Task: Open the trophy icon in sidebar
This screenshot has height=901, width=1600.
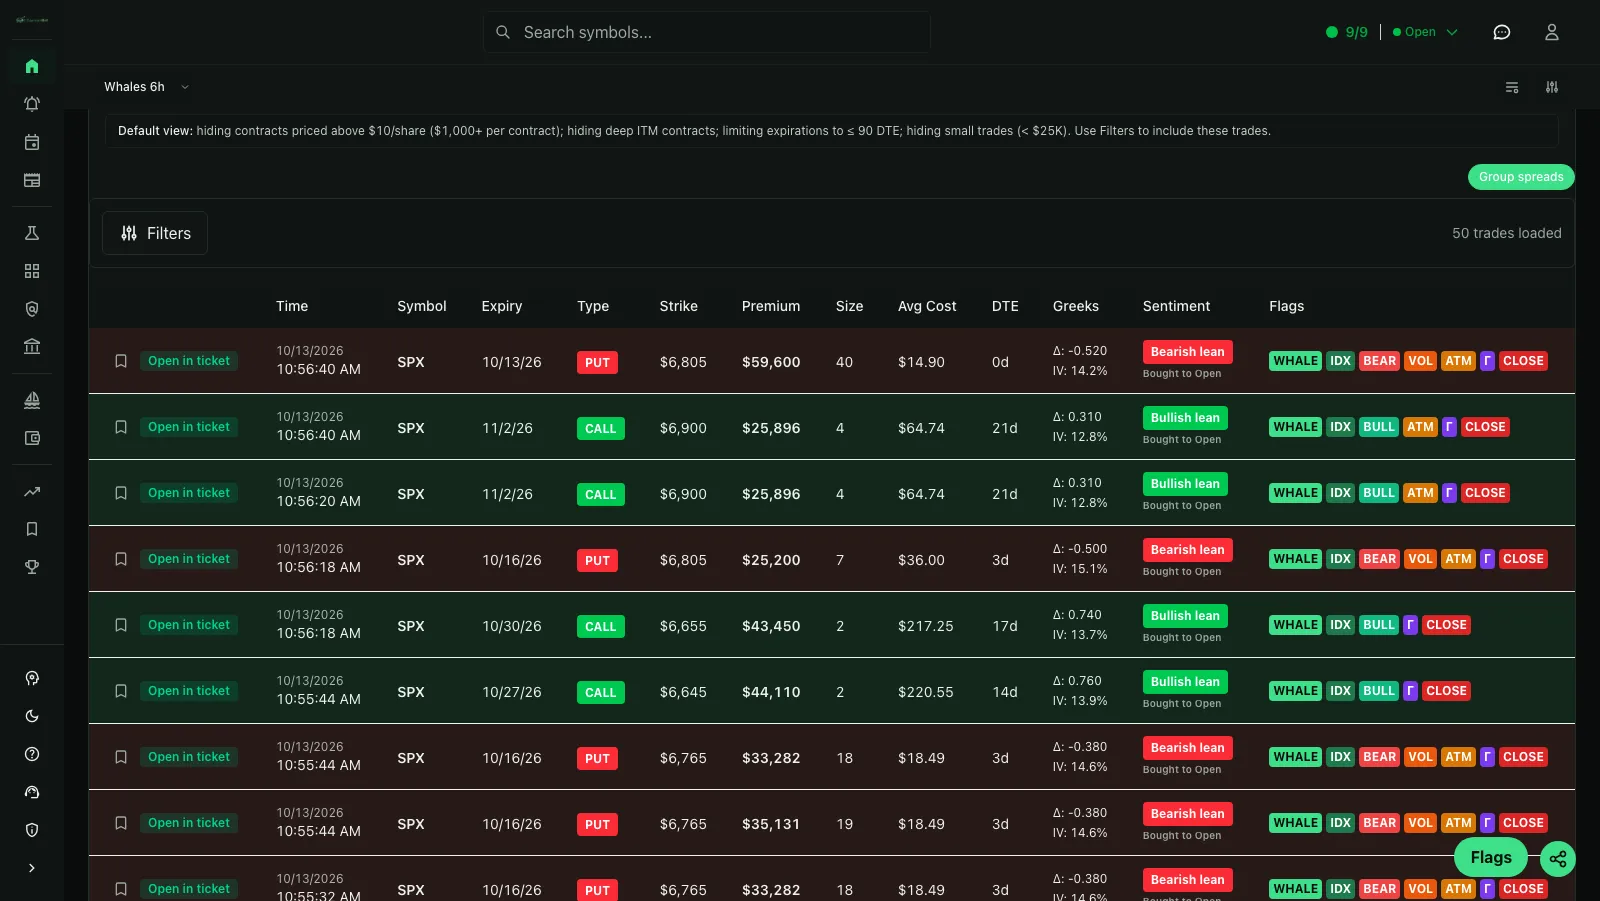Action: click(x=32, y=567)
